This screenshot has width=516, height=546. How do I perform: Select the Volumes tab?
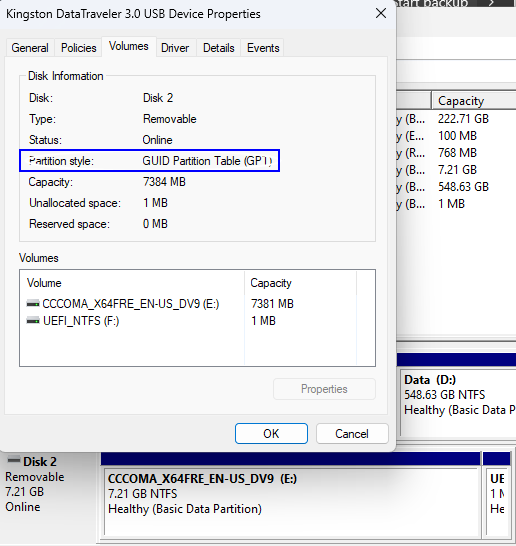coord(129,46)
